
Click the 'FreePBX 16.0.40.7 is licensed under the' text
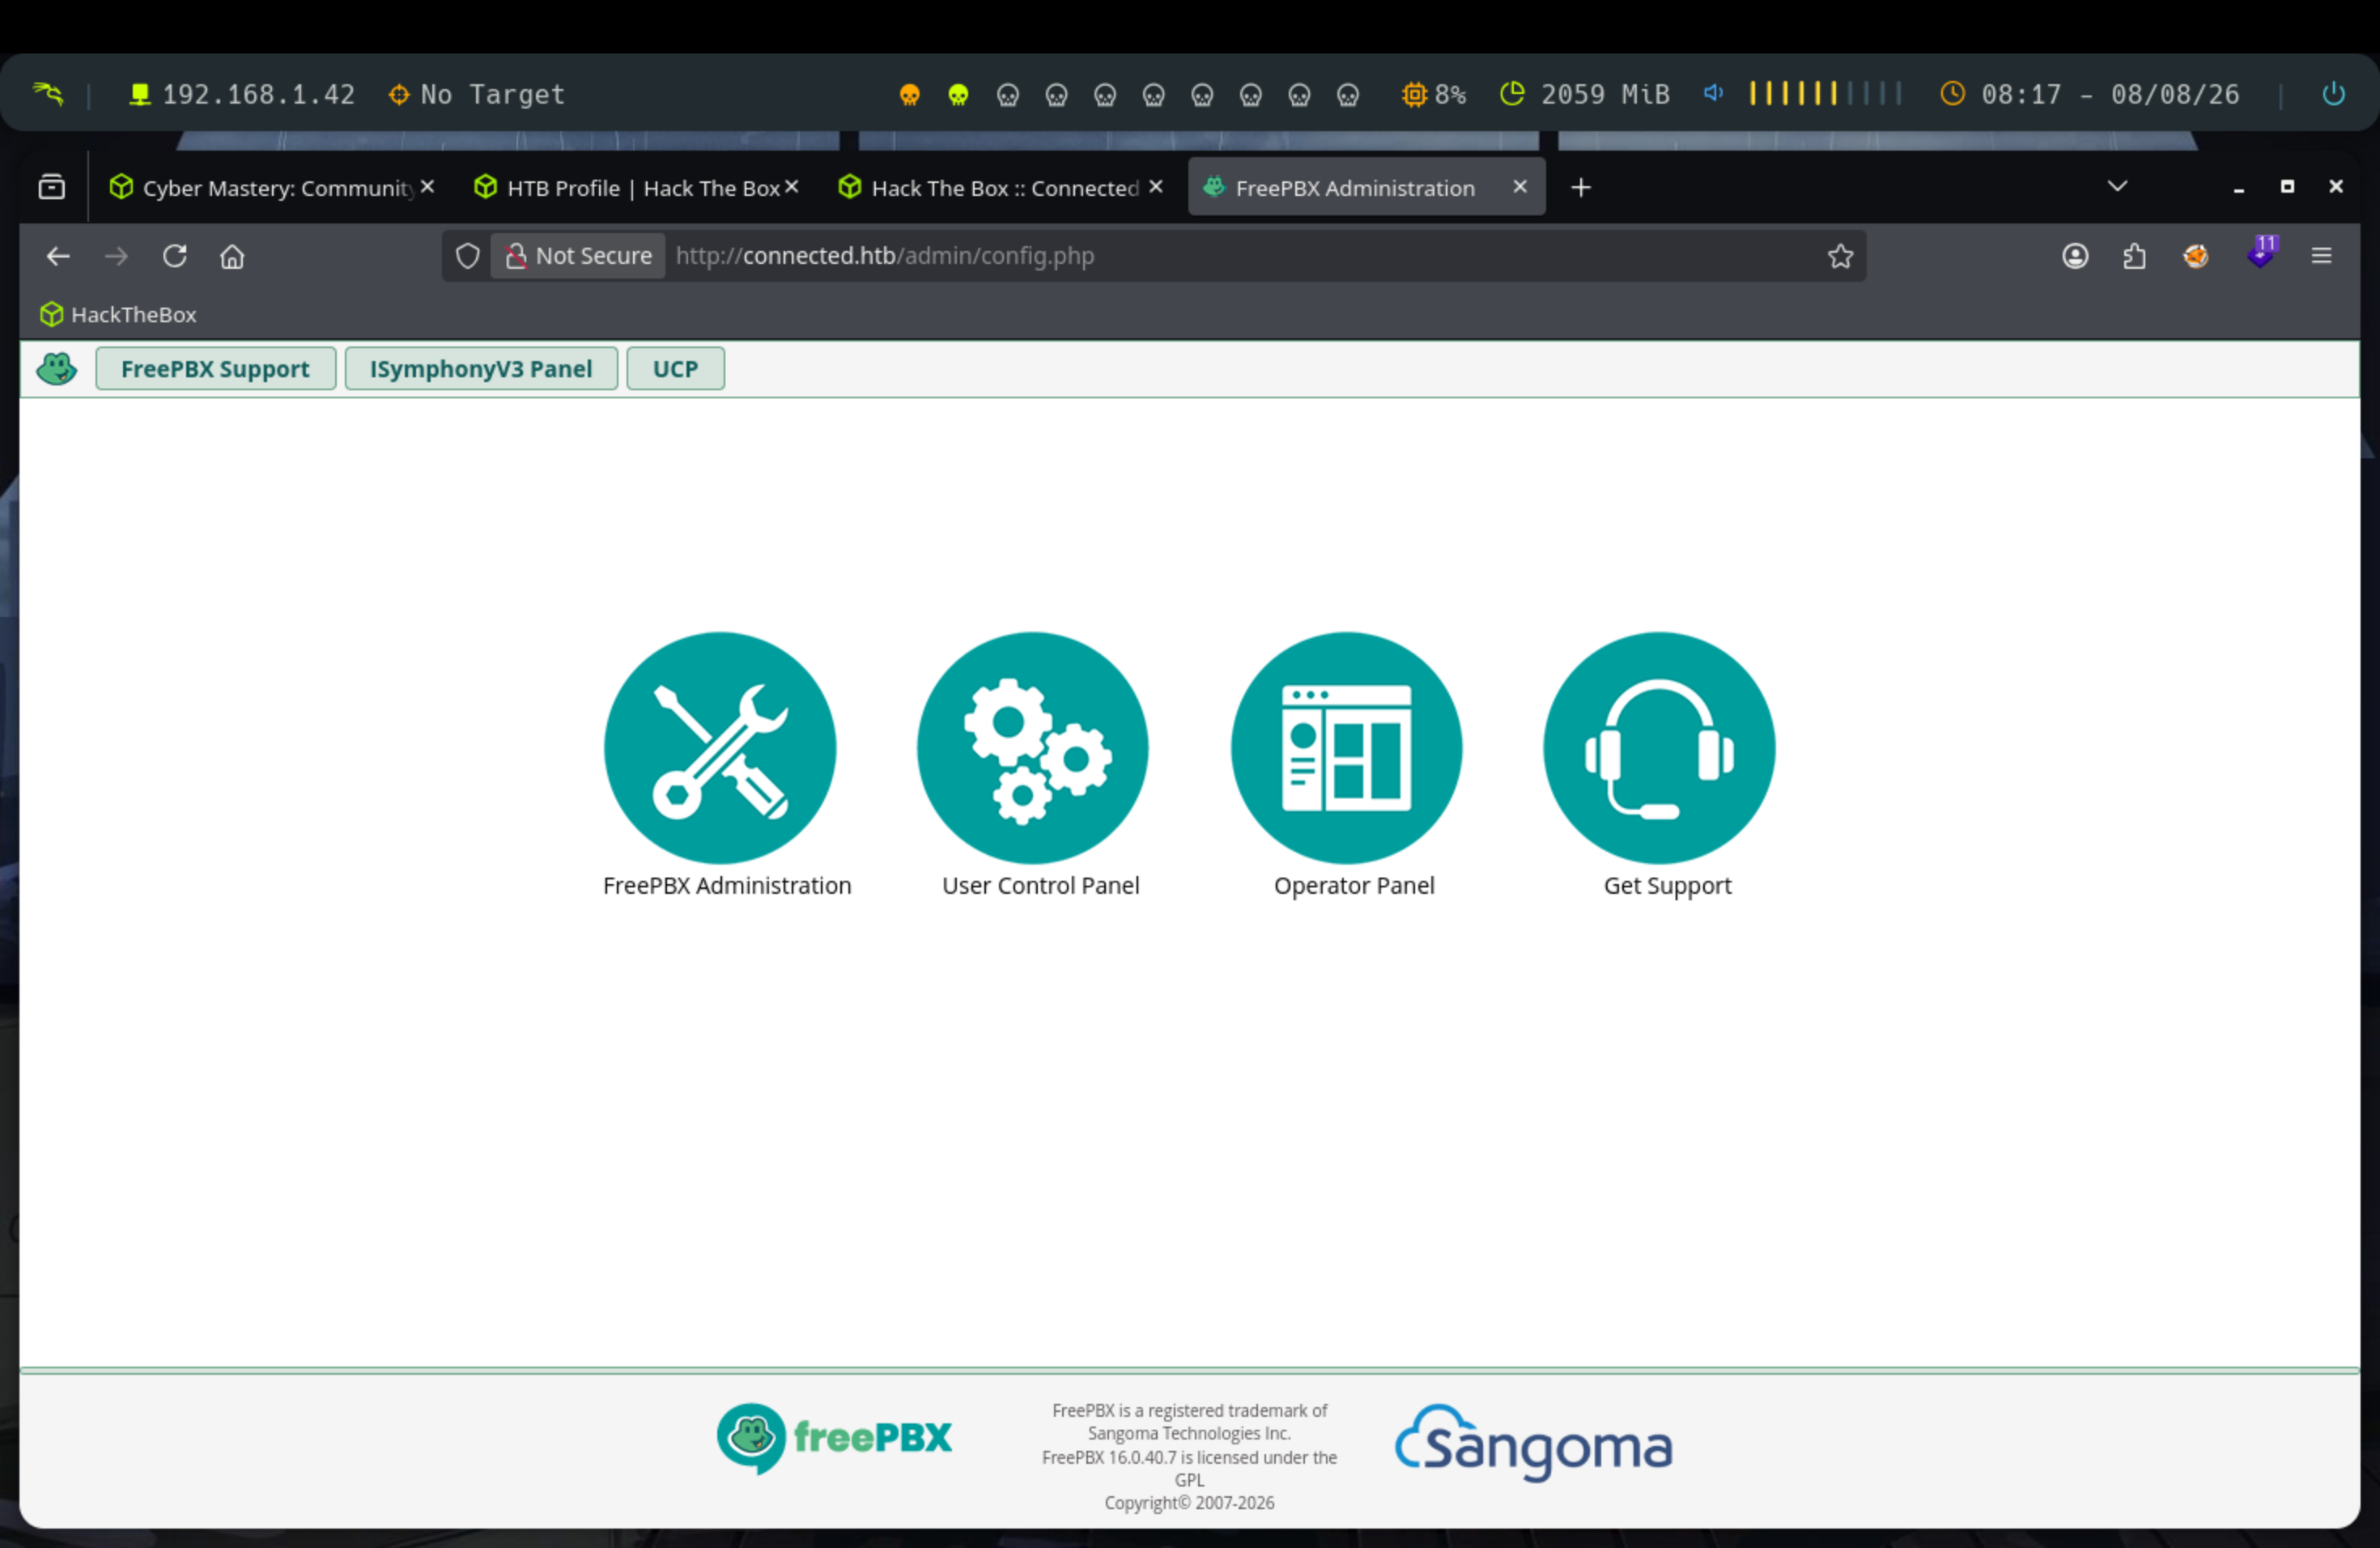coord(1189,1457)
